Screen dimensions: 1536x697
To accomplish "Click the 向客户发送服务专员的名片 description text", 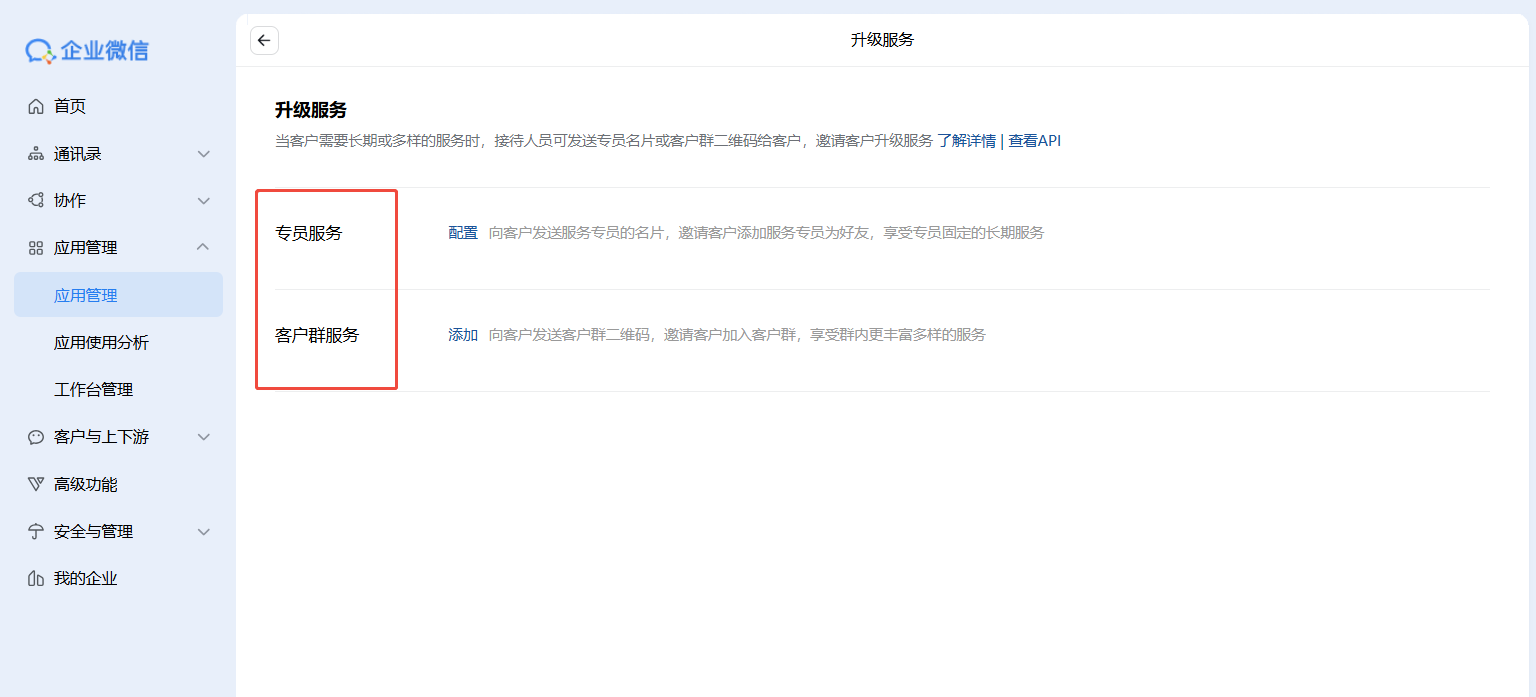I will tap(766, 233).
